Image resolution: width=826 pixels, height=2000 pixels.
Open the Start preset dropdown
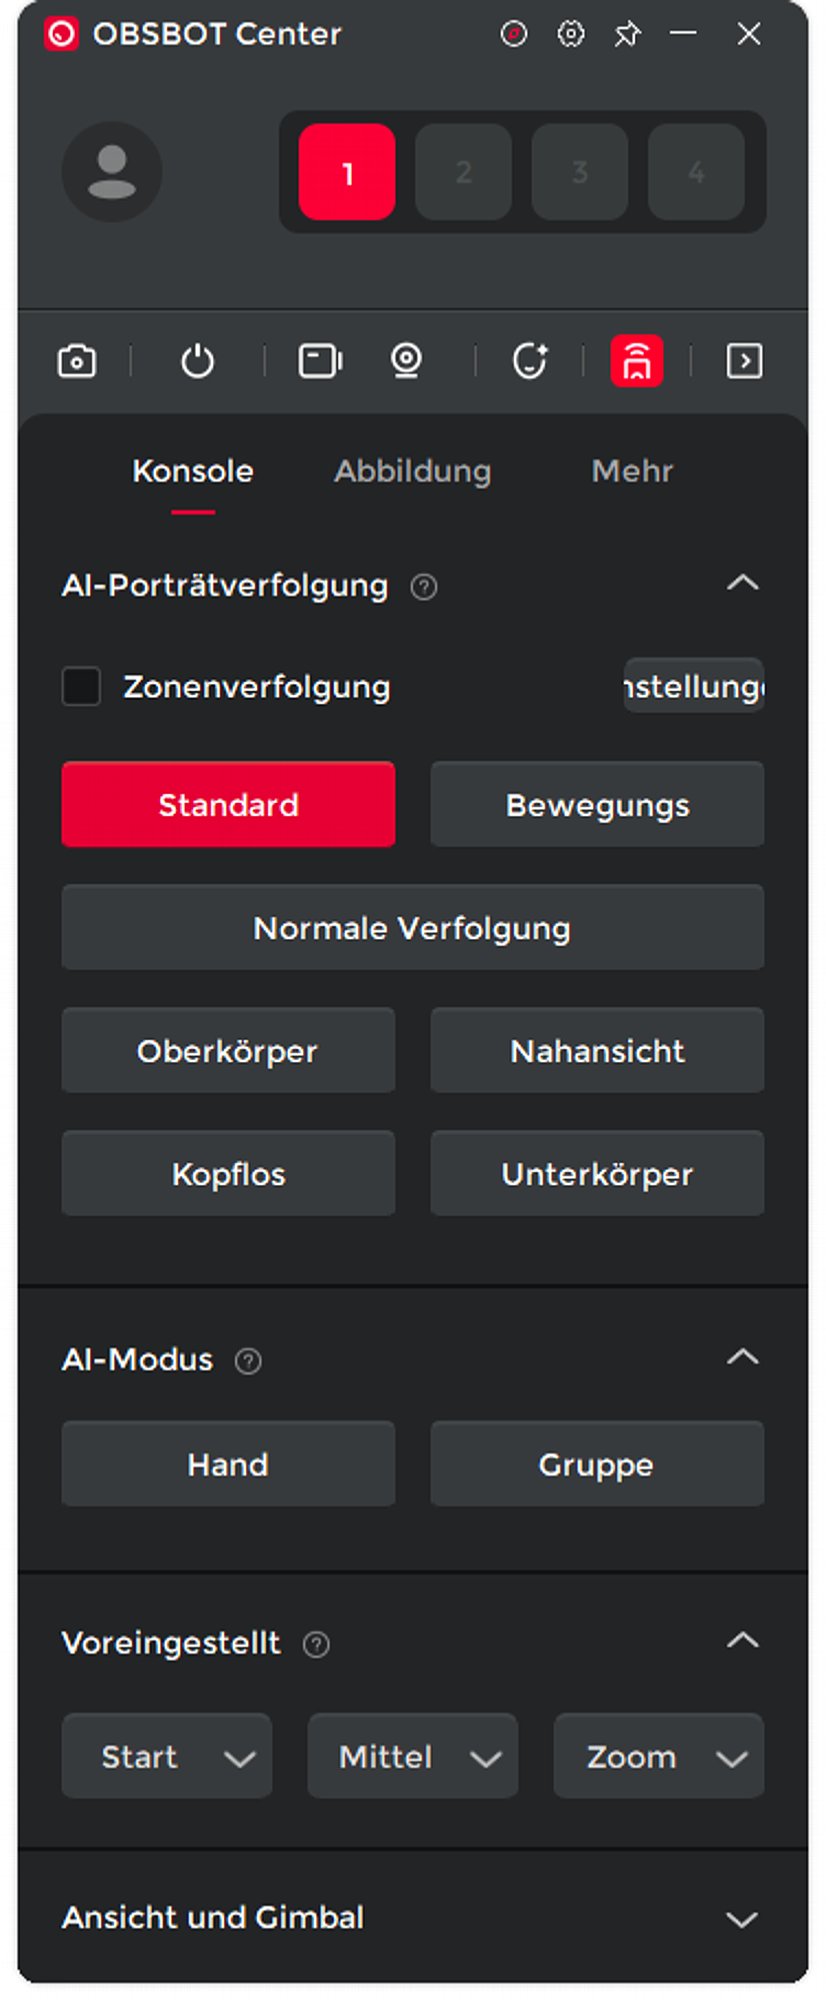(x=167, y=1757)
